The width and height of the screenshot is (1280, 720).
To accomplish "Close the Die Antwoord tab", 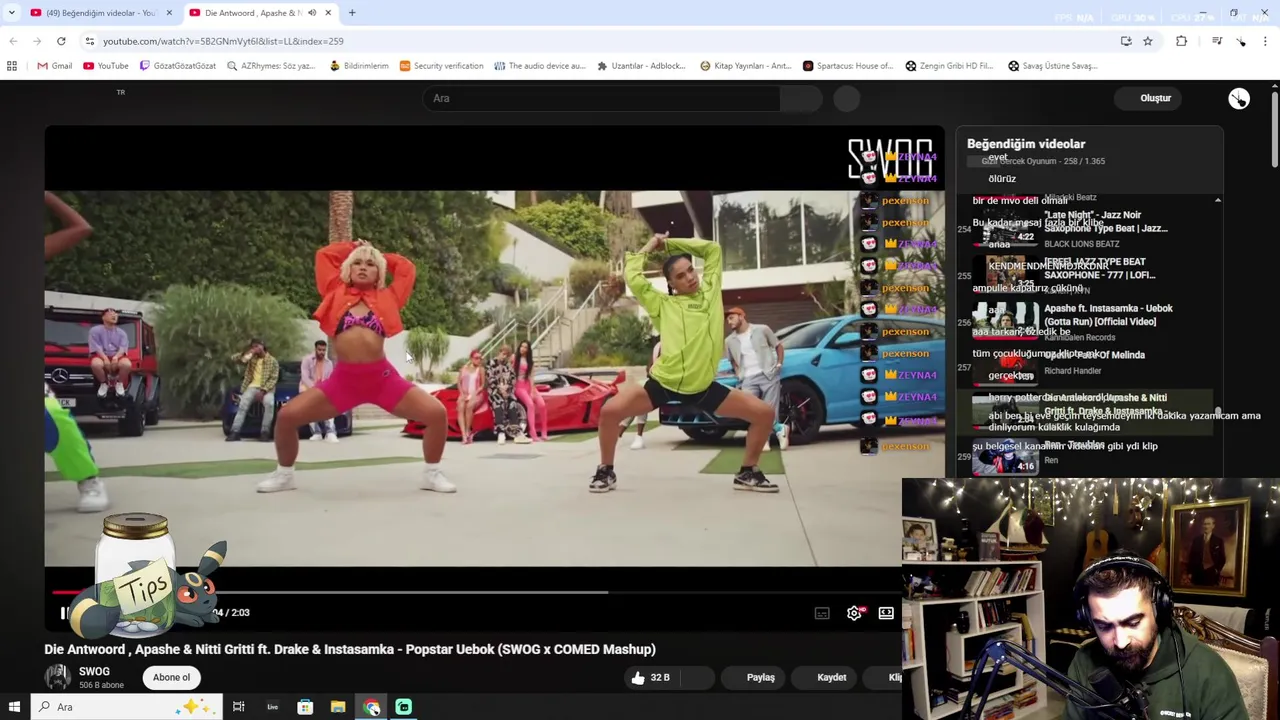I will click(x=328, y=13).
